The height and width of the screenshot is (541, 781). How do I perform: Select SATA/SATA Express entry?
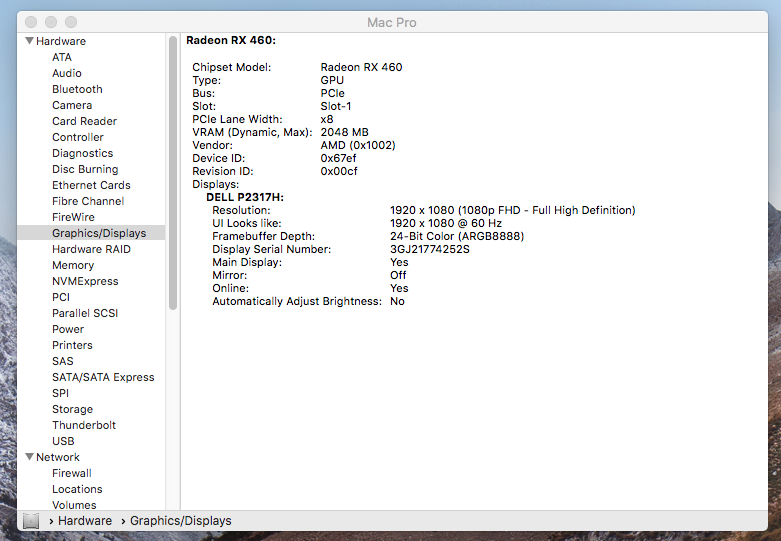[103, 377]
